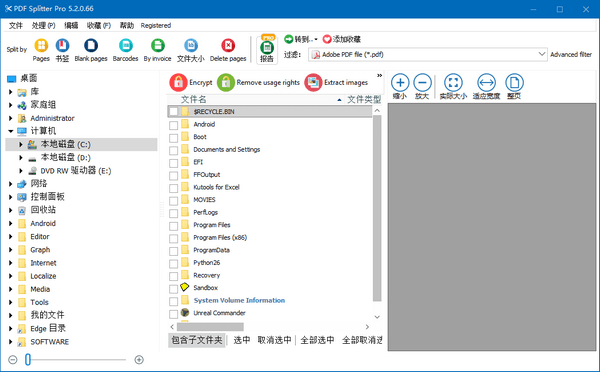600x372 pixels.
Task: Show more toolbar items with chevron
Action: coord(379,75)
